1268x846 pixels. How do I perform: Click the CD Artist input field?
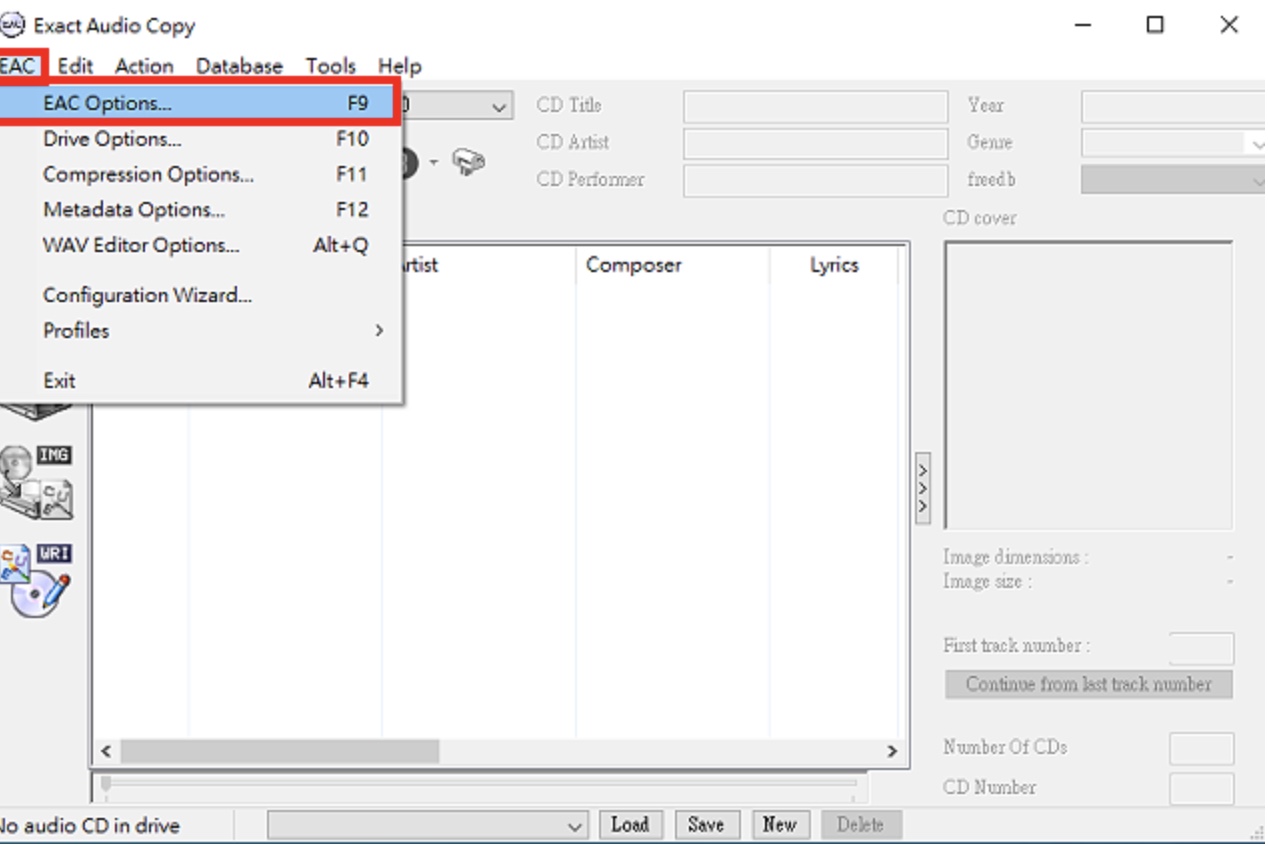(x=815, y=143)
